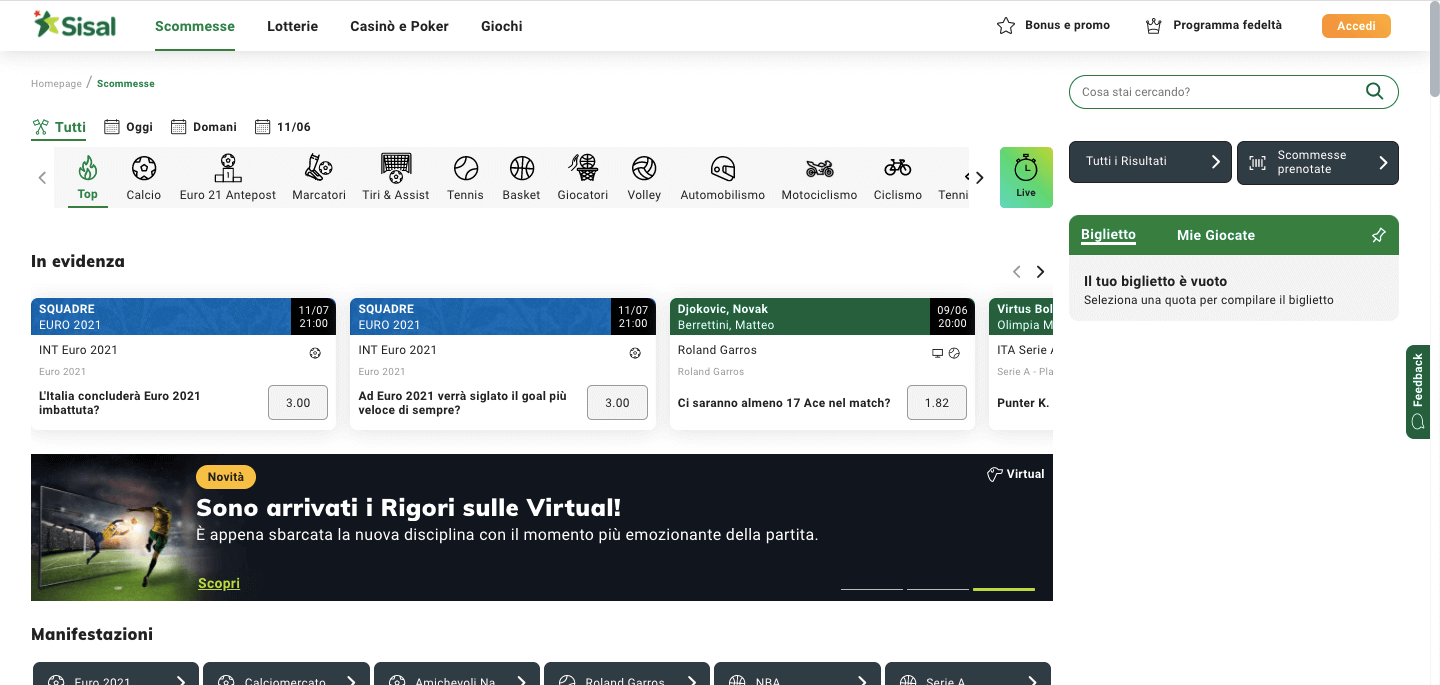Choose the Basket sport icon

[521, 178]
